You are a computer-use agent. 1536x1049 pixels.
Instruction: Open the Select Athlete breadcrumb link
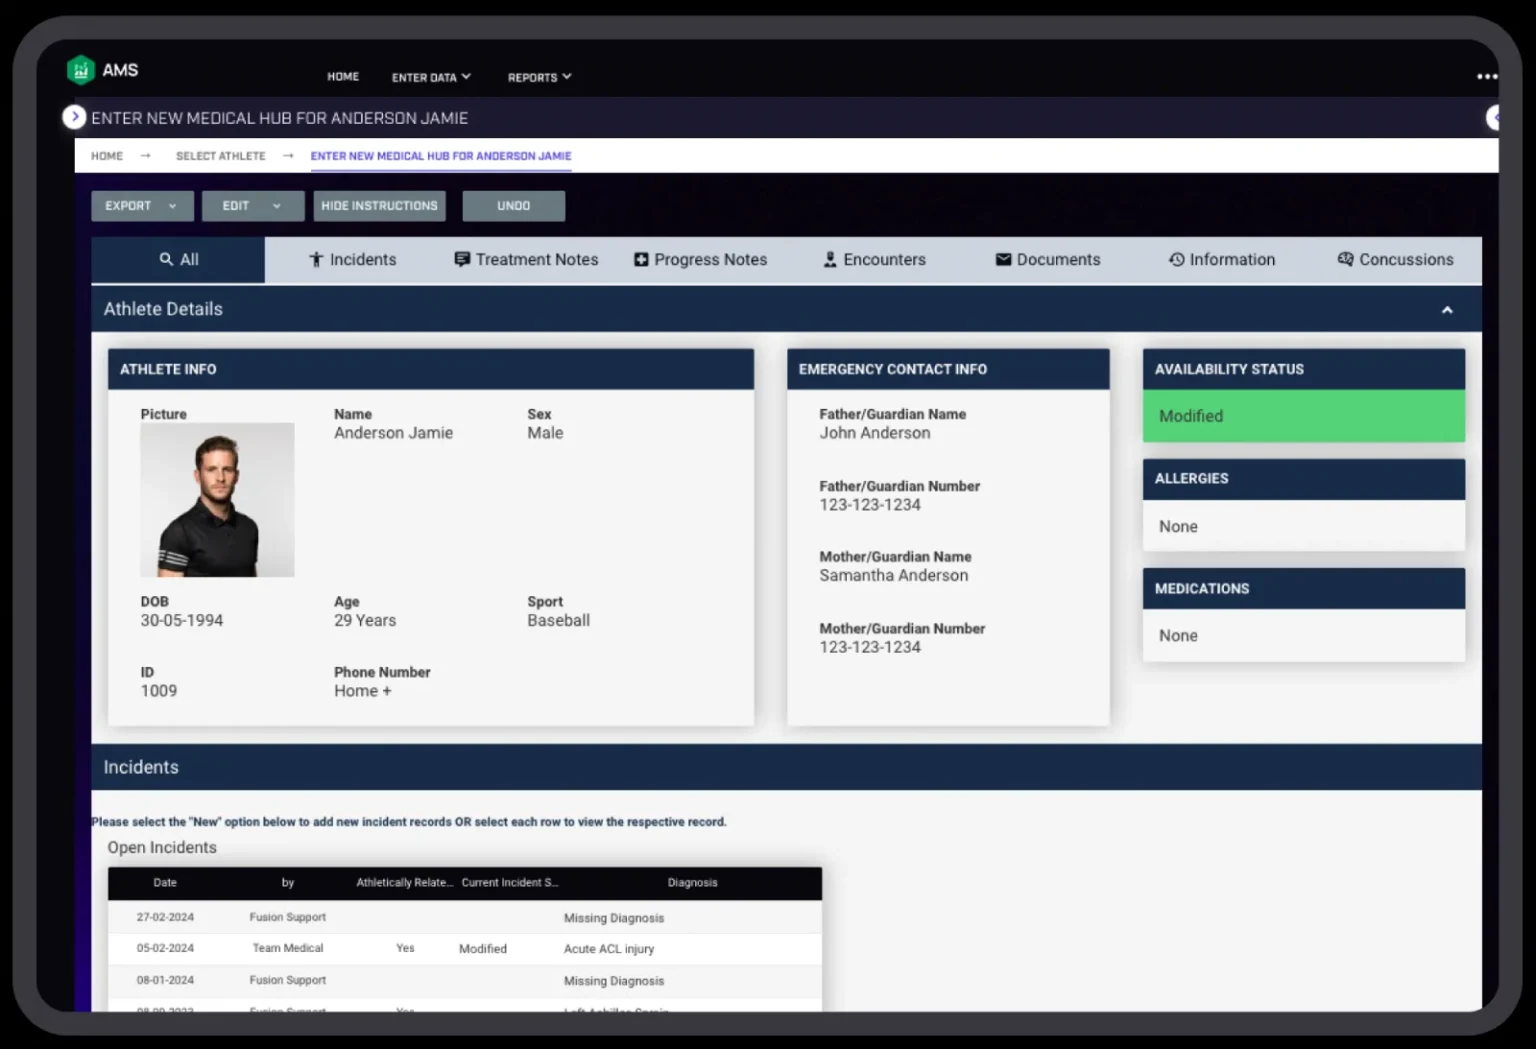click(x=220, y=156)
